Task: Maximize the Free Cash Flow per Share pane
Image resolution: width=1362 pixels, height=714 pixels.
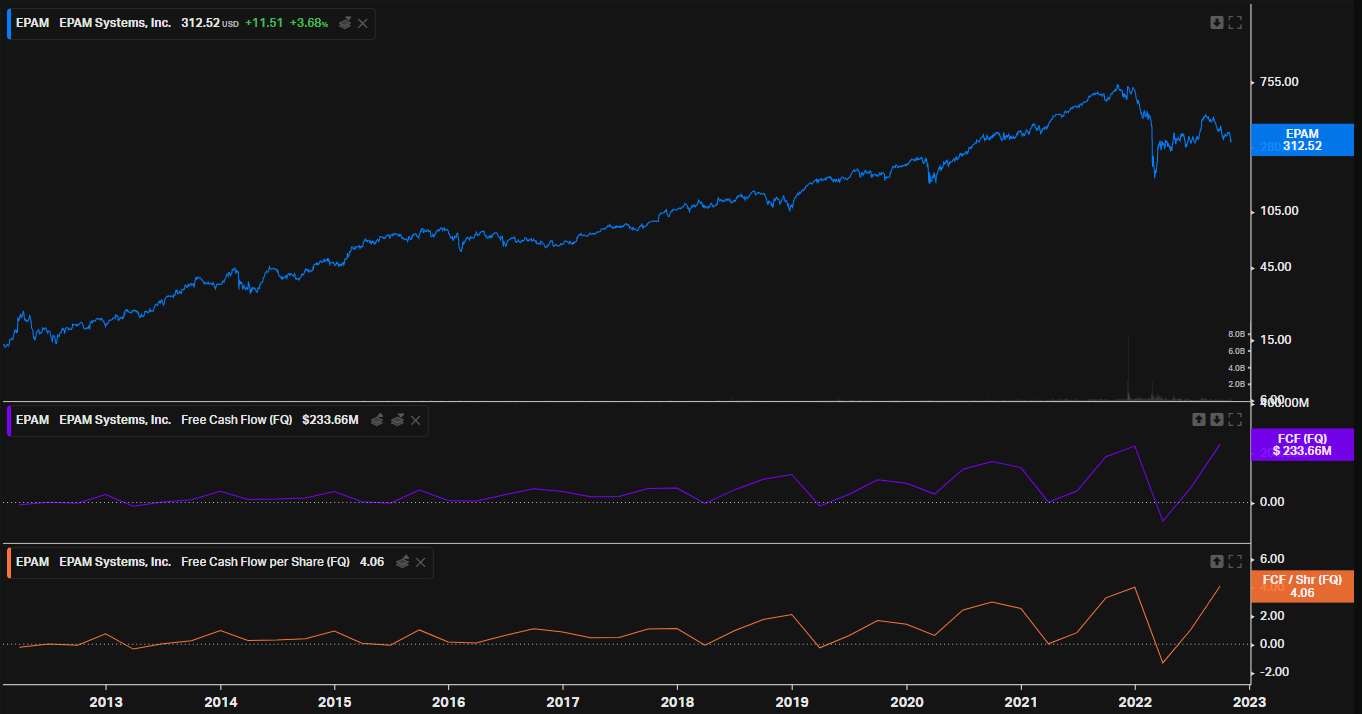Action: (1235, 561)
